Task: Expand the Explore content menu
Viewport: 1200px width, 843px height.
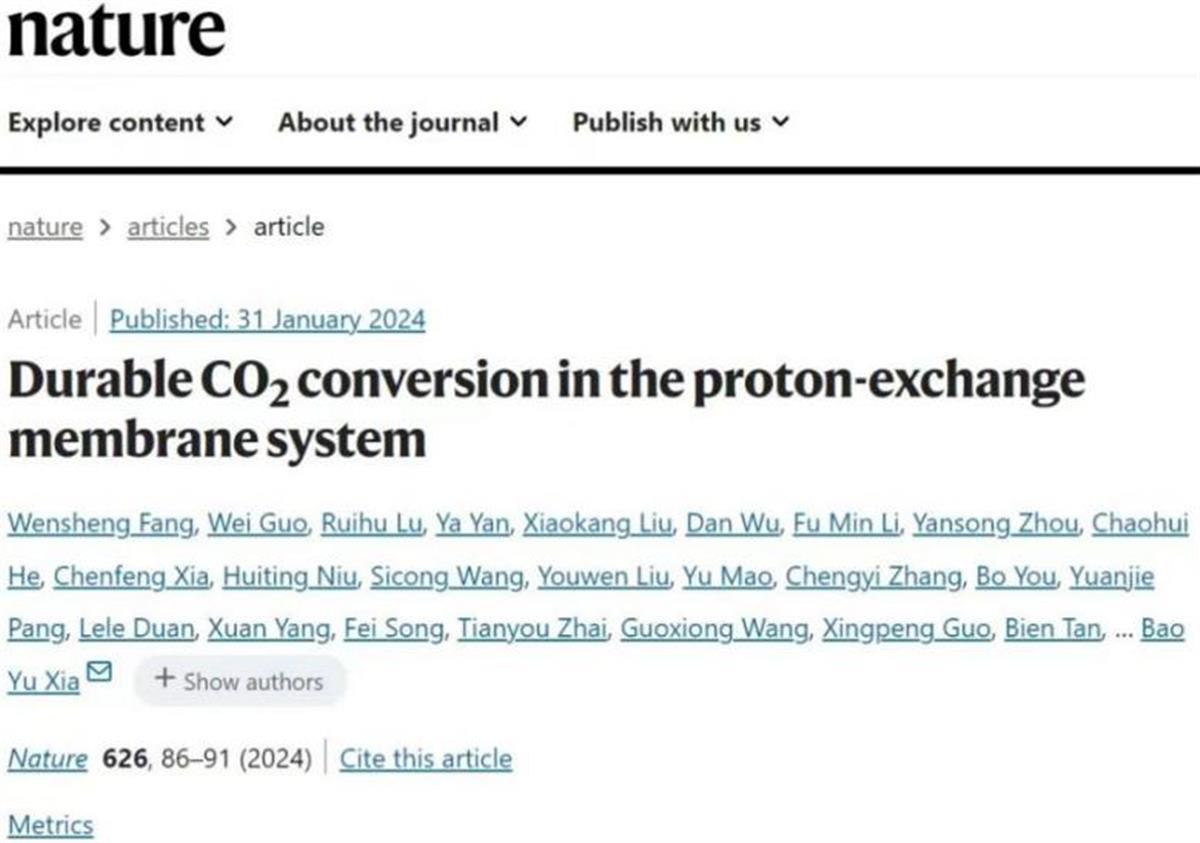Action: tap(120, 123)
